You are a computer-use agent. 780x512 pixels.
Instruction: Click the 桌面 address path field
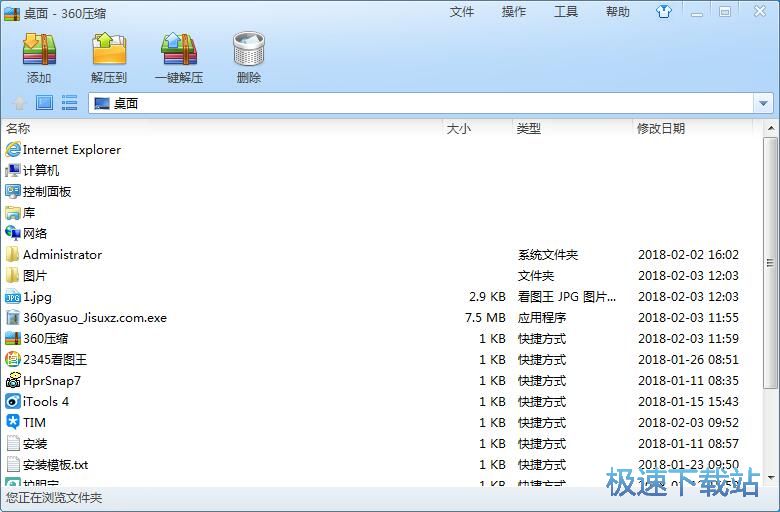point(420,103)
